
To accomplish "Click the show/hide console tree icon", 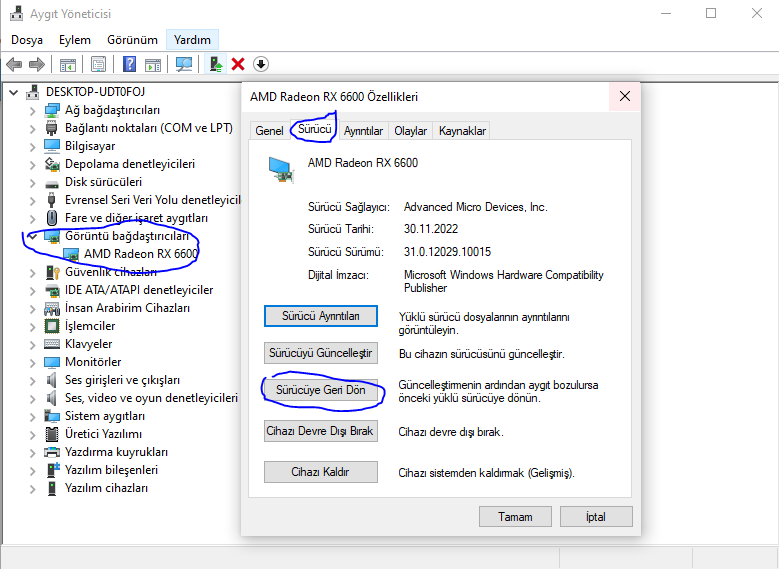I will point(68,64).
